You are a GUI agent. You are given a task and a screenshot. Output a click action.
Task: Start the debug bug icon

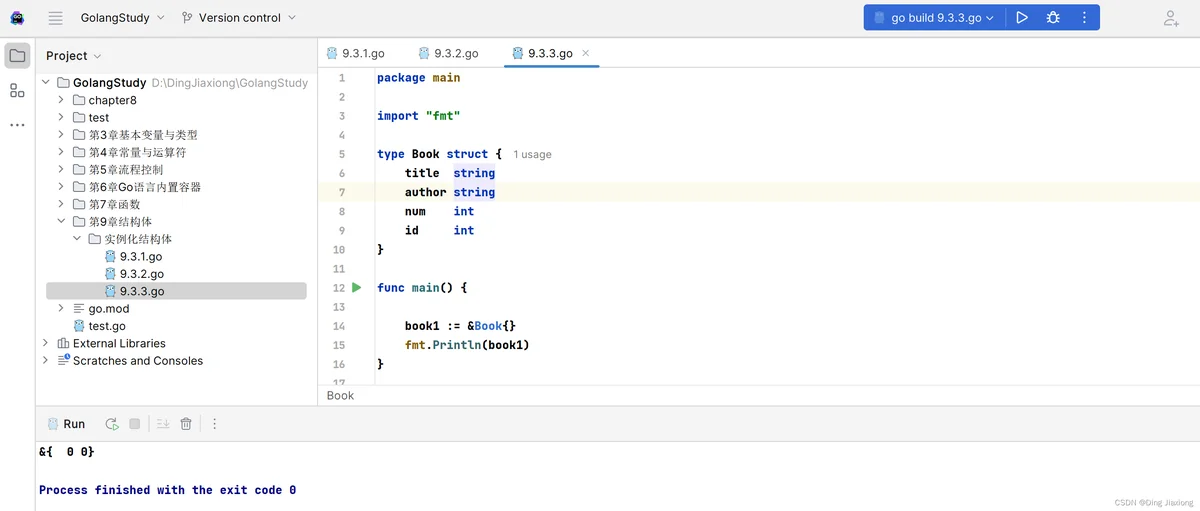click(1053, 18)
